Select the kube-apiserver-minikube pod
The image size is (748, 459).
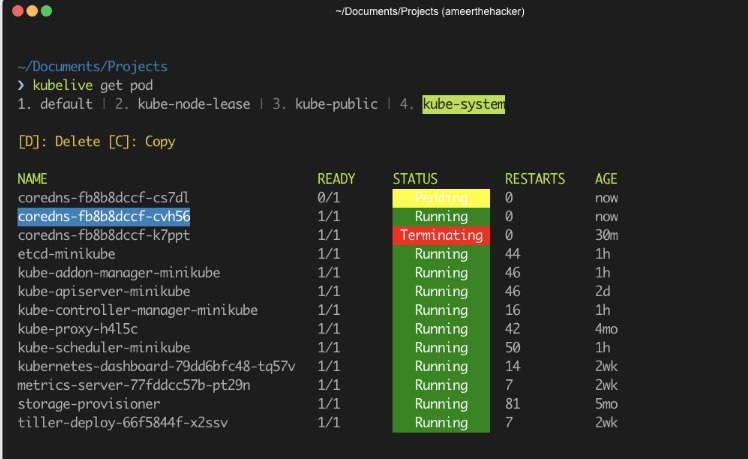point(104,291)
